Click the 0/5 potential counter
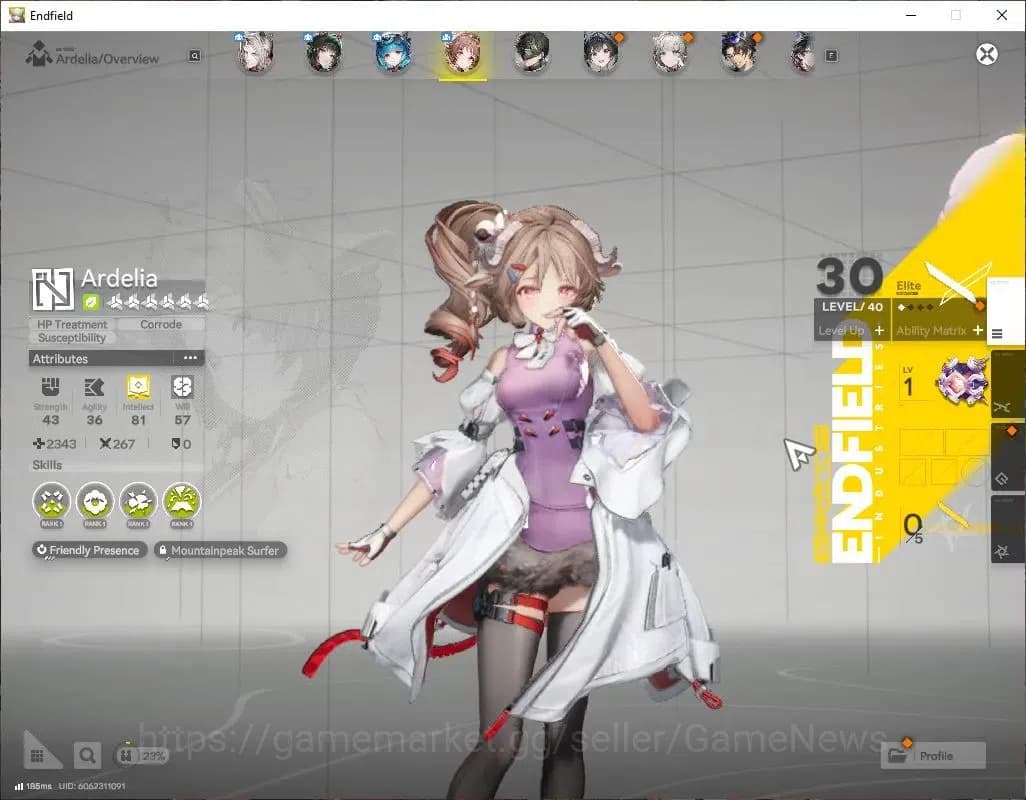 point(913,527)
